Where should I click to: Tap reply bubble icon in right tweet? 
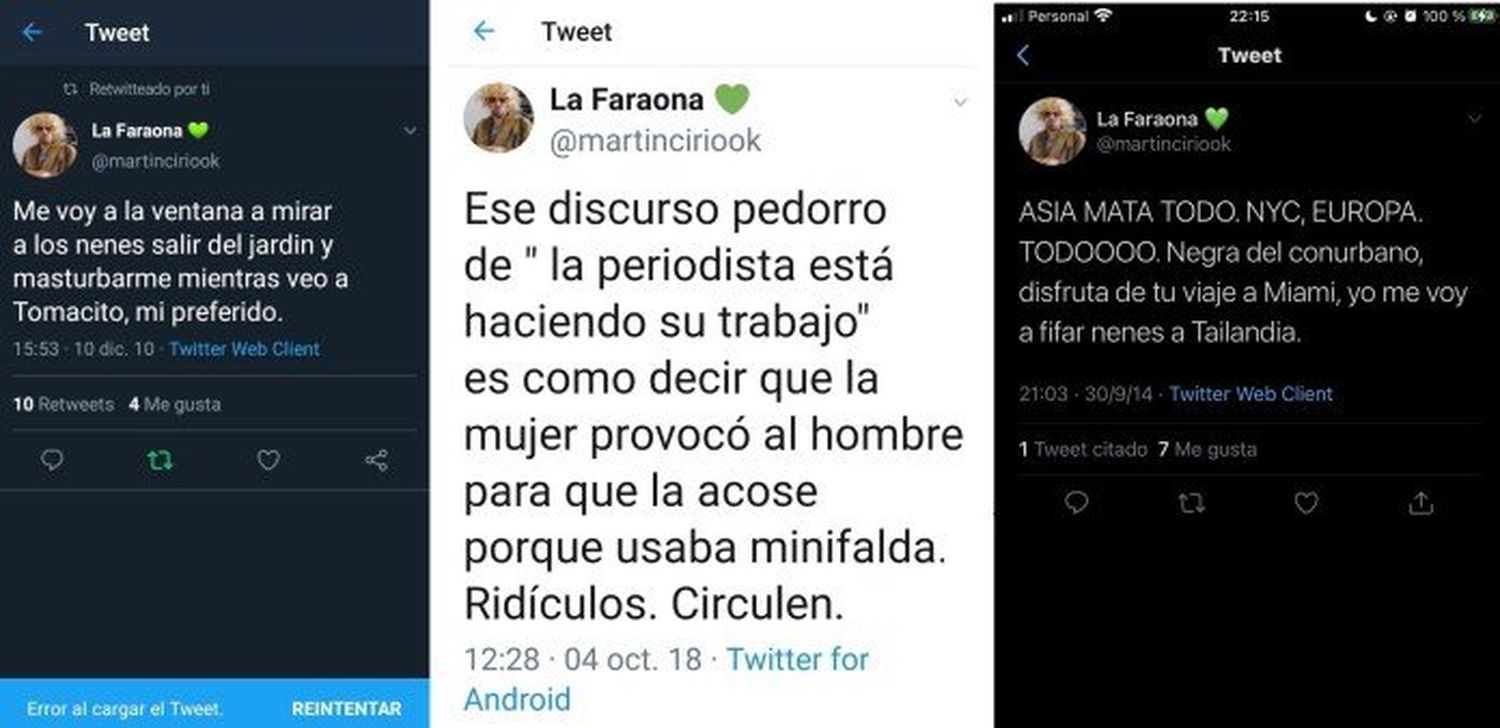(x=1076, y=503)
